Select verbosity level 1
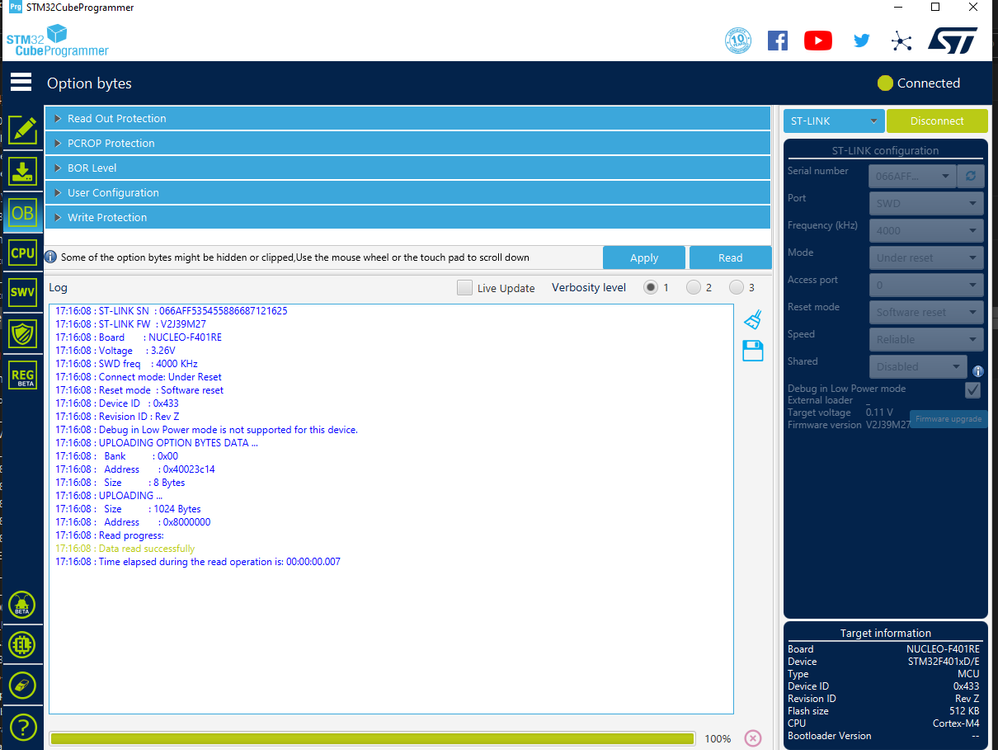This screenshot has width=998, height=750. click(650, 288)
